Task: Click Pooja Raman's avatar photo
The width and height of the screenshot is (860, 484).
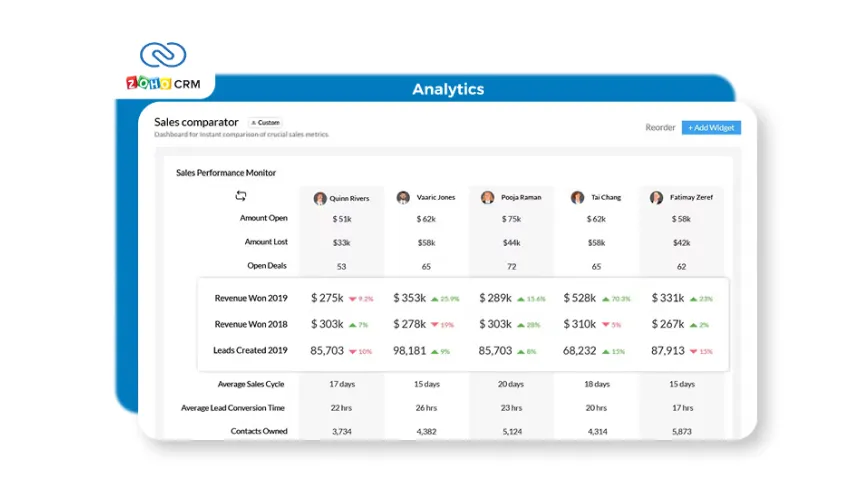Action: coord(487,198)
